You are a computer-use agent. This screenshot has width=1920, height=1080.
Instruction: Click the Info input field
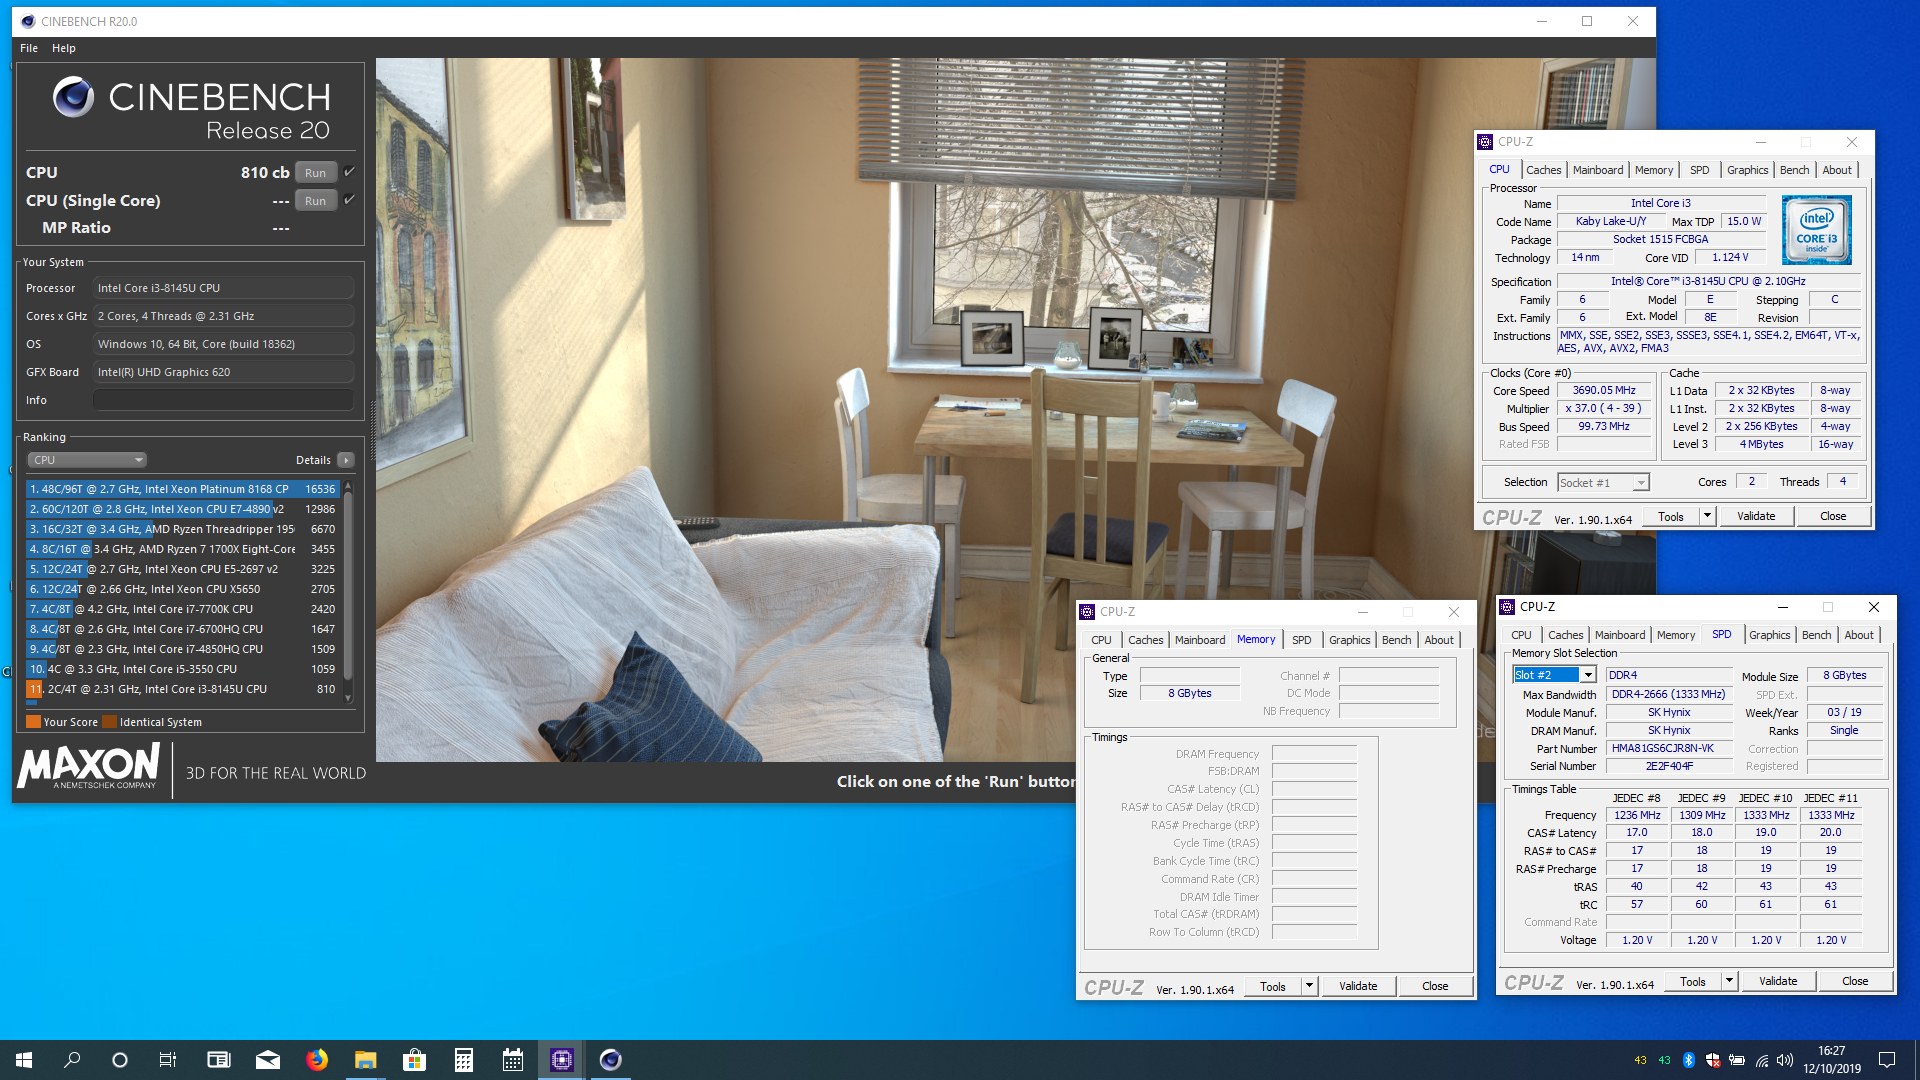pyautogui.click(x=223, y=400)
